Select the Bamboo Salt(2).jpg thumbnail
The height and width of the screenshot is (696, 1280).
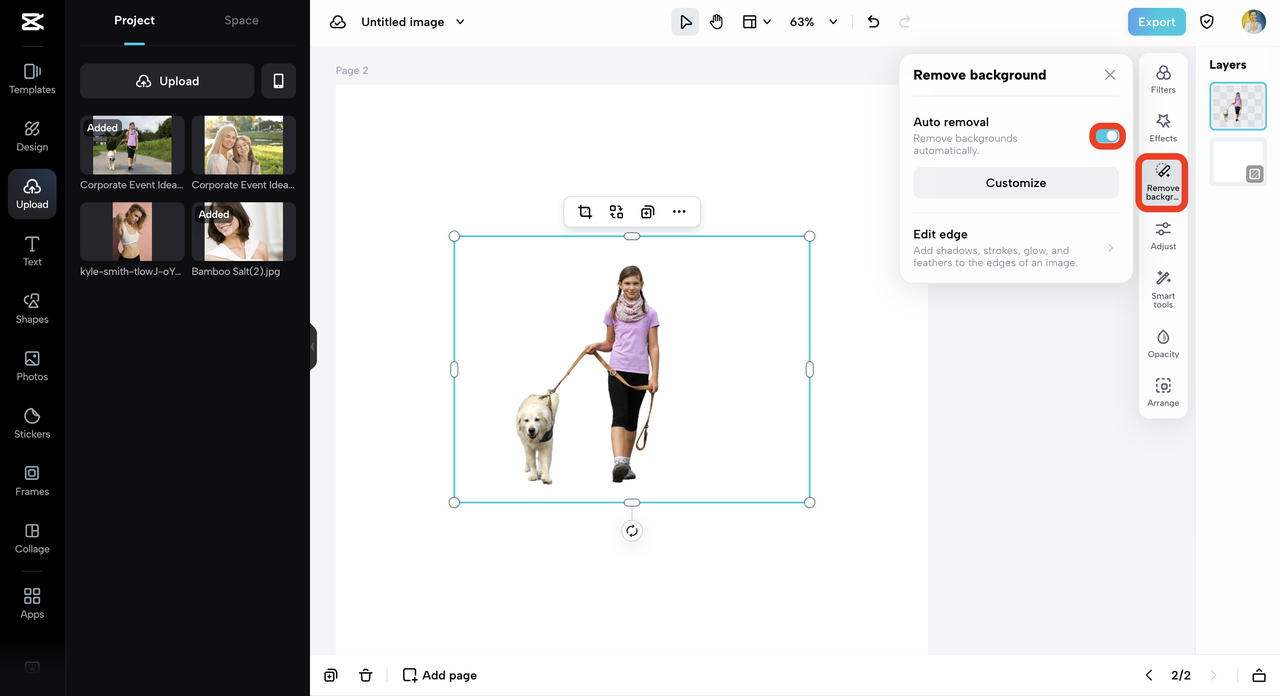[244, 232]
